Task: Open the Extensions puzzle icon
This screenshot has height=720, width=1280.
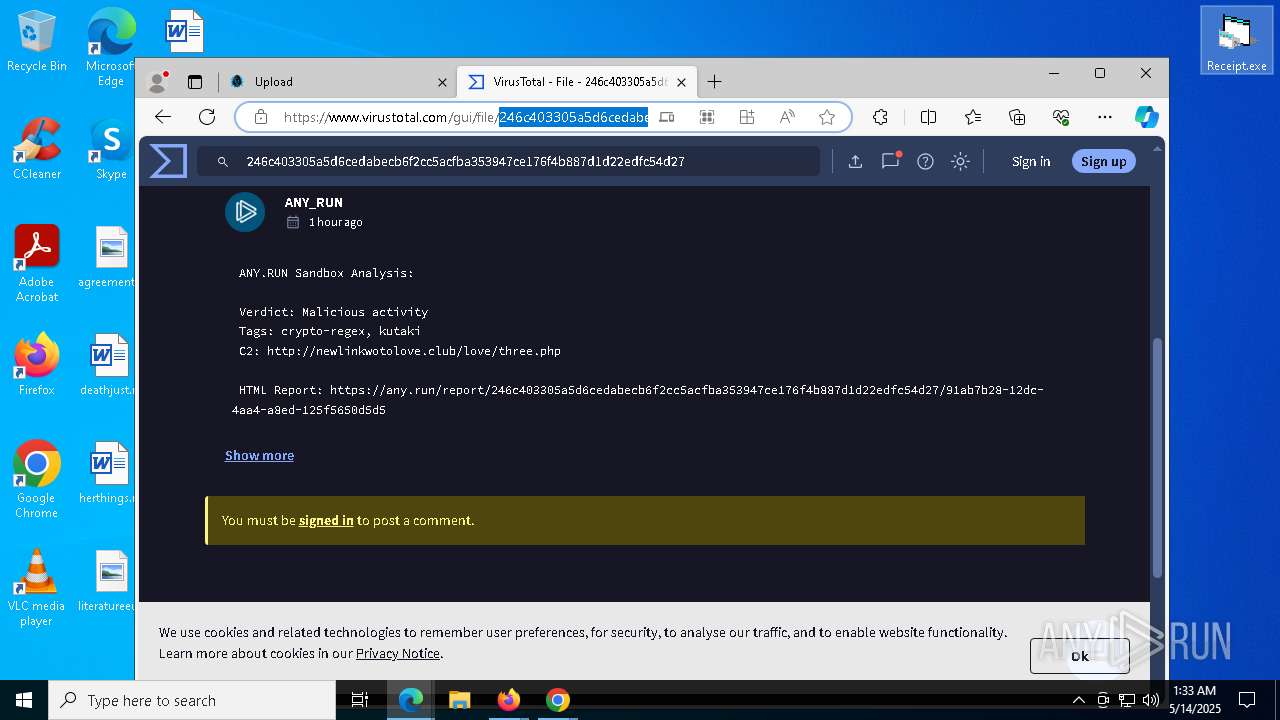Action: pos(880,117)
